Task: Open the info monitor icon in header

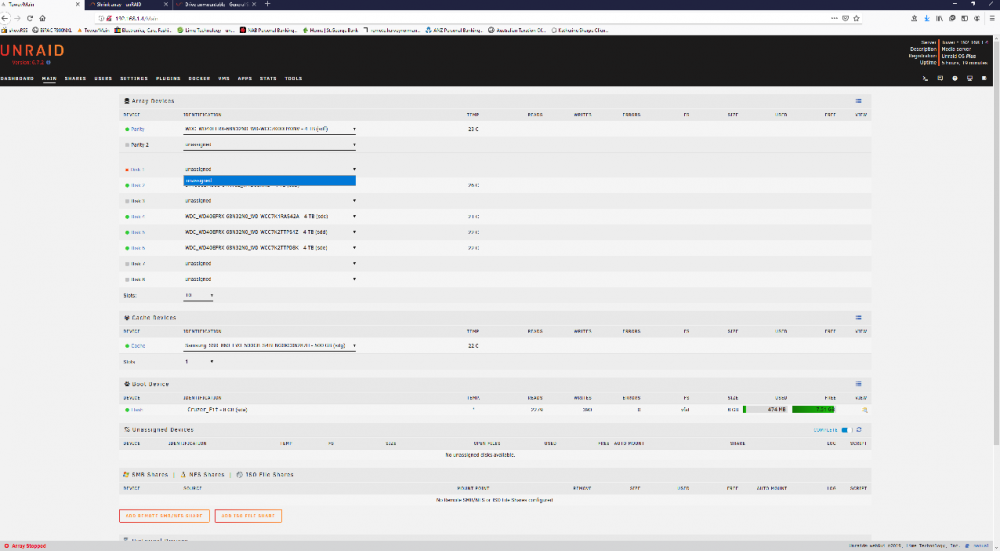Action: coord(969,78)
